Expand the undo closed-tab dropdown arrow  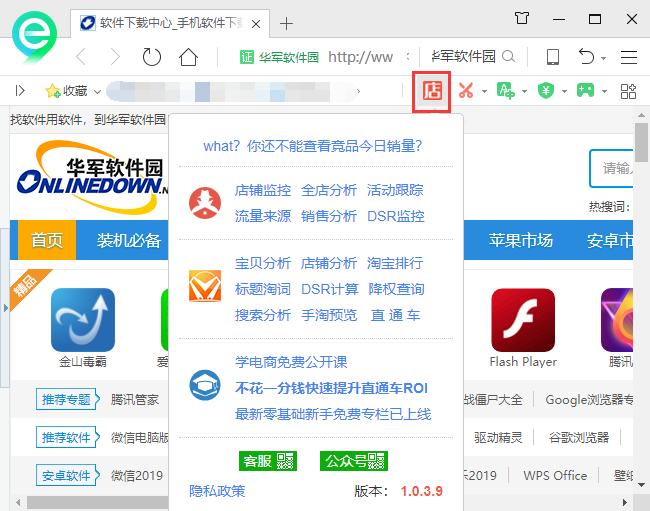tap(605, 58)
